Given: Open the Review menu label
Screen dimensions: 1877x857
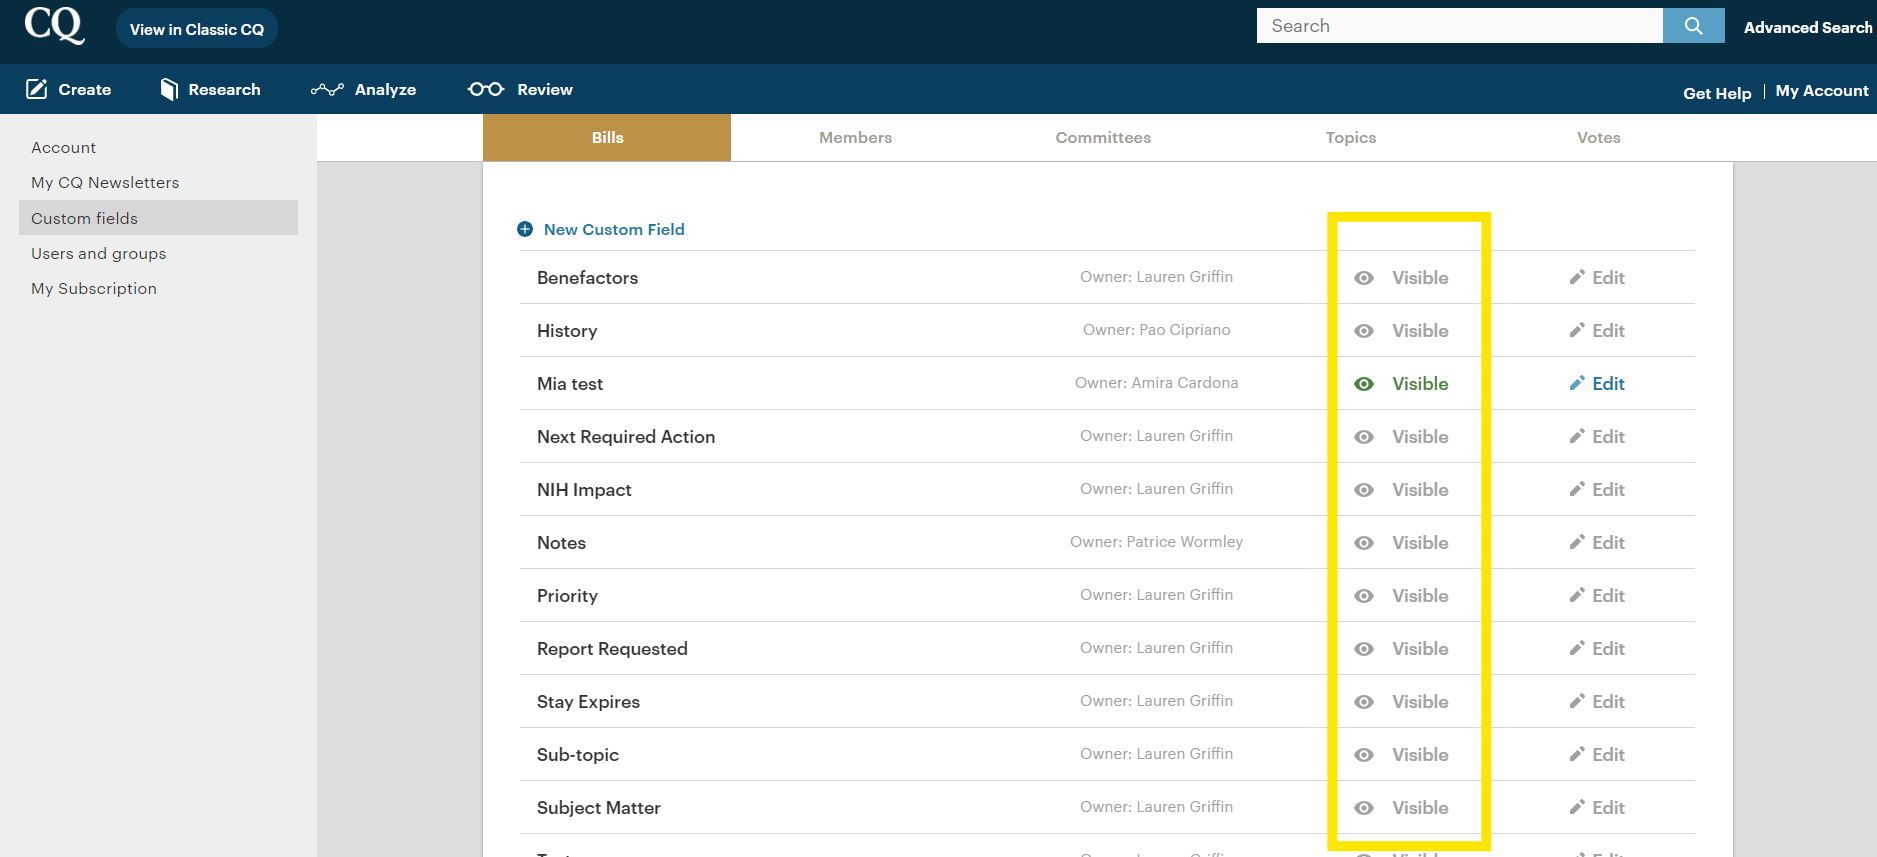Looking at the screenshot, I should tap(545, 90).
